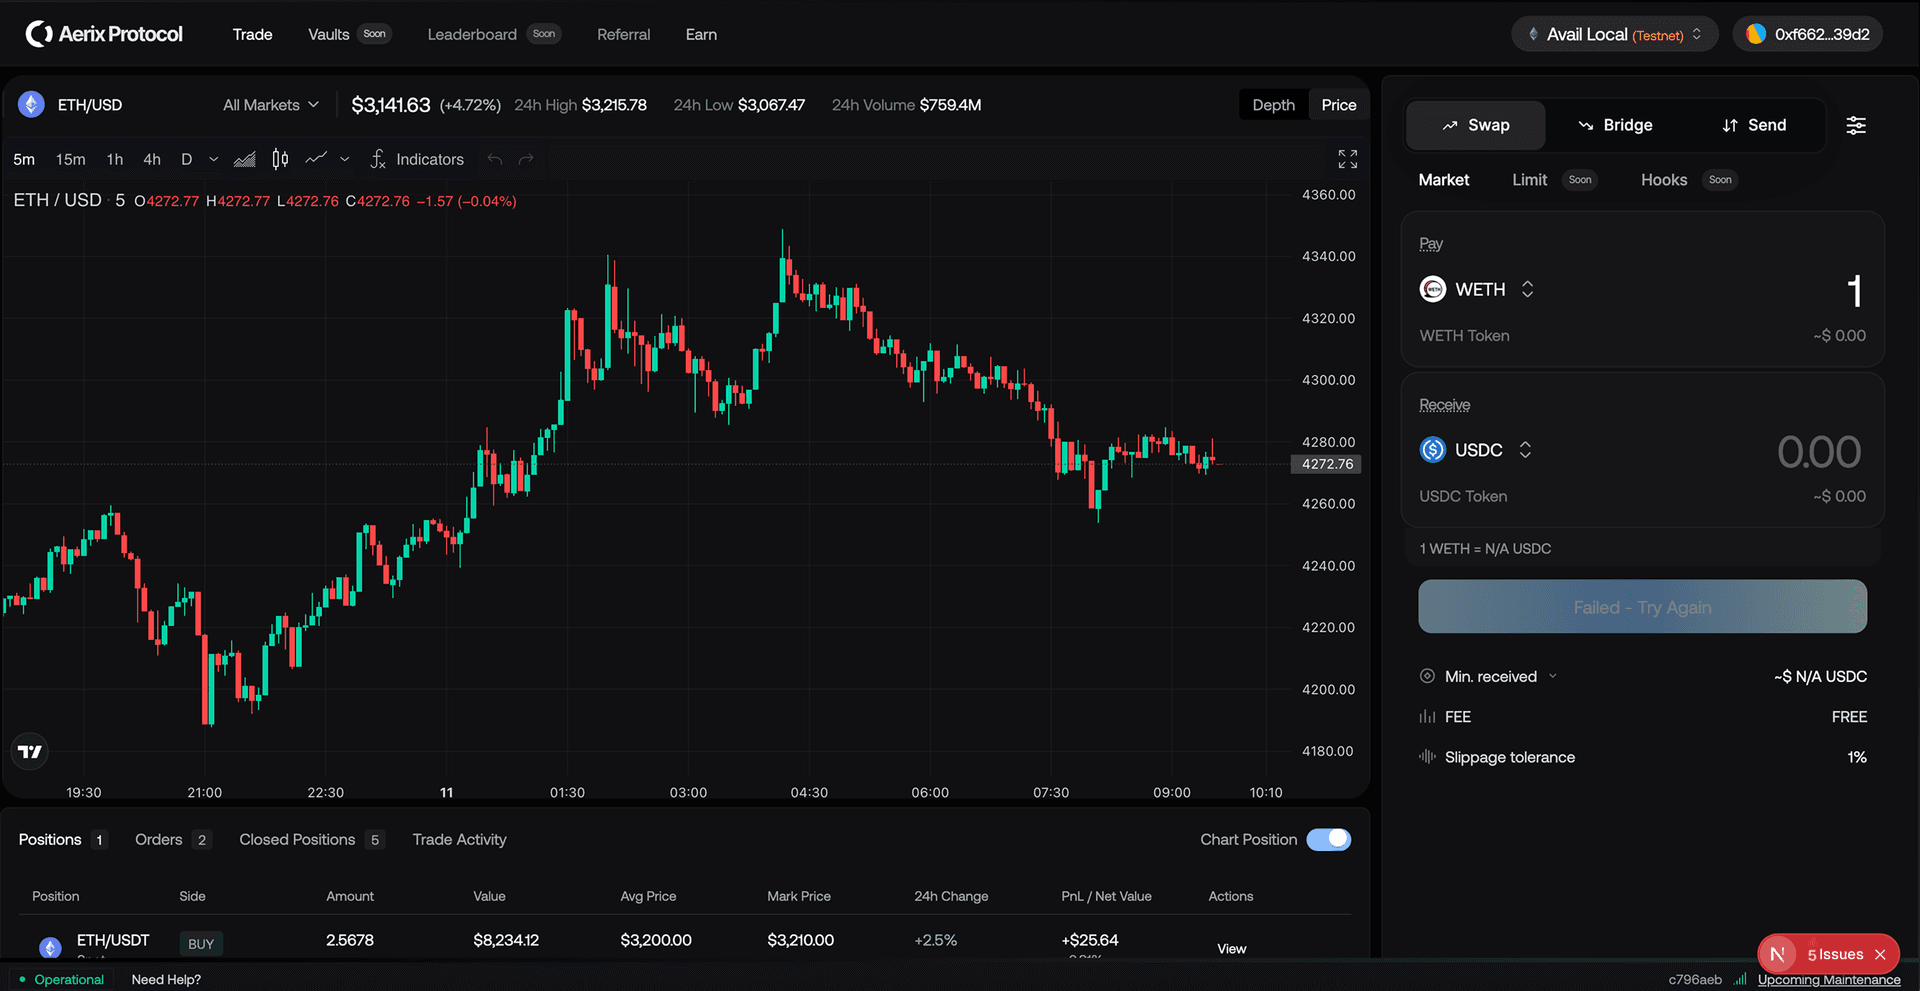Select the 15m timeframe option
The image size is (1920, 991).
(x=70, y=159)
